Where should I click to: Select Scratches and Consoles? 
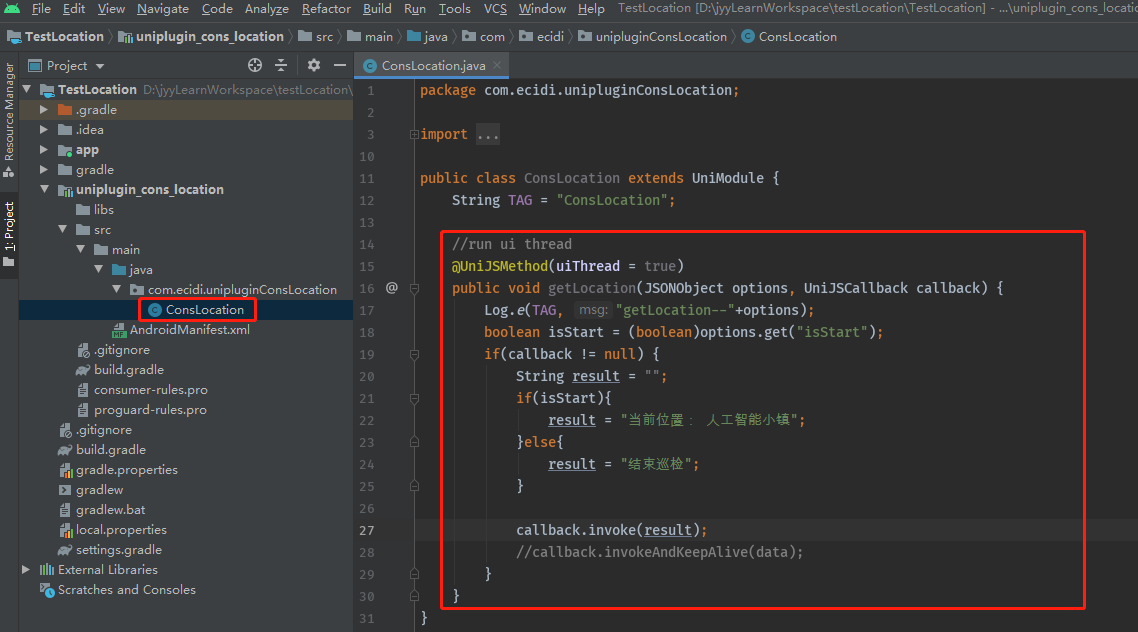pyautogui.click(x=118, y=590)
